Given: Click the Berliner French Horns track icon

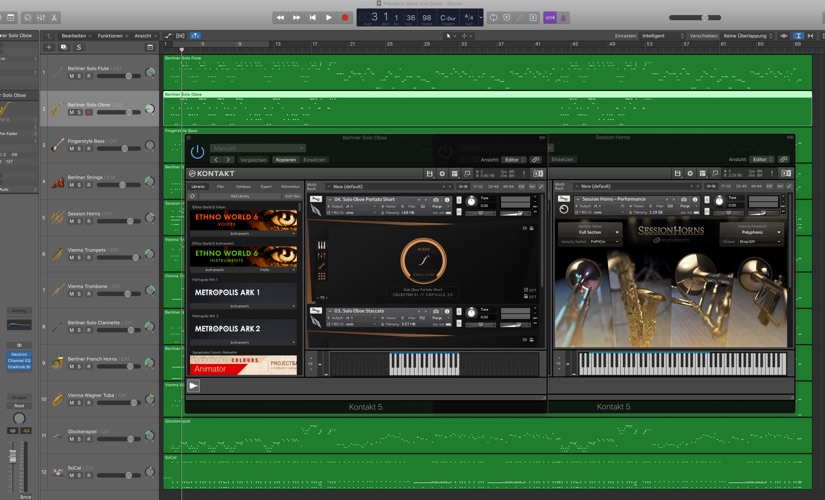Looking at the screenshot, I should tap(58, 362).
